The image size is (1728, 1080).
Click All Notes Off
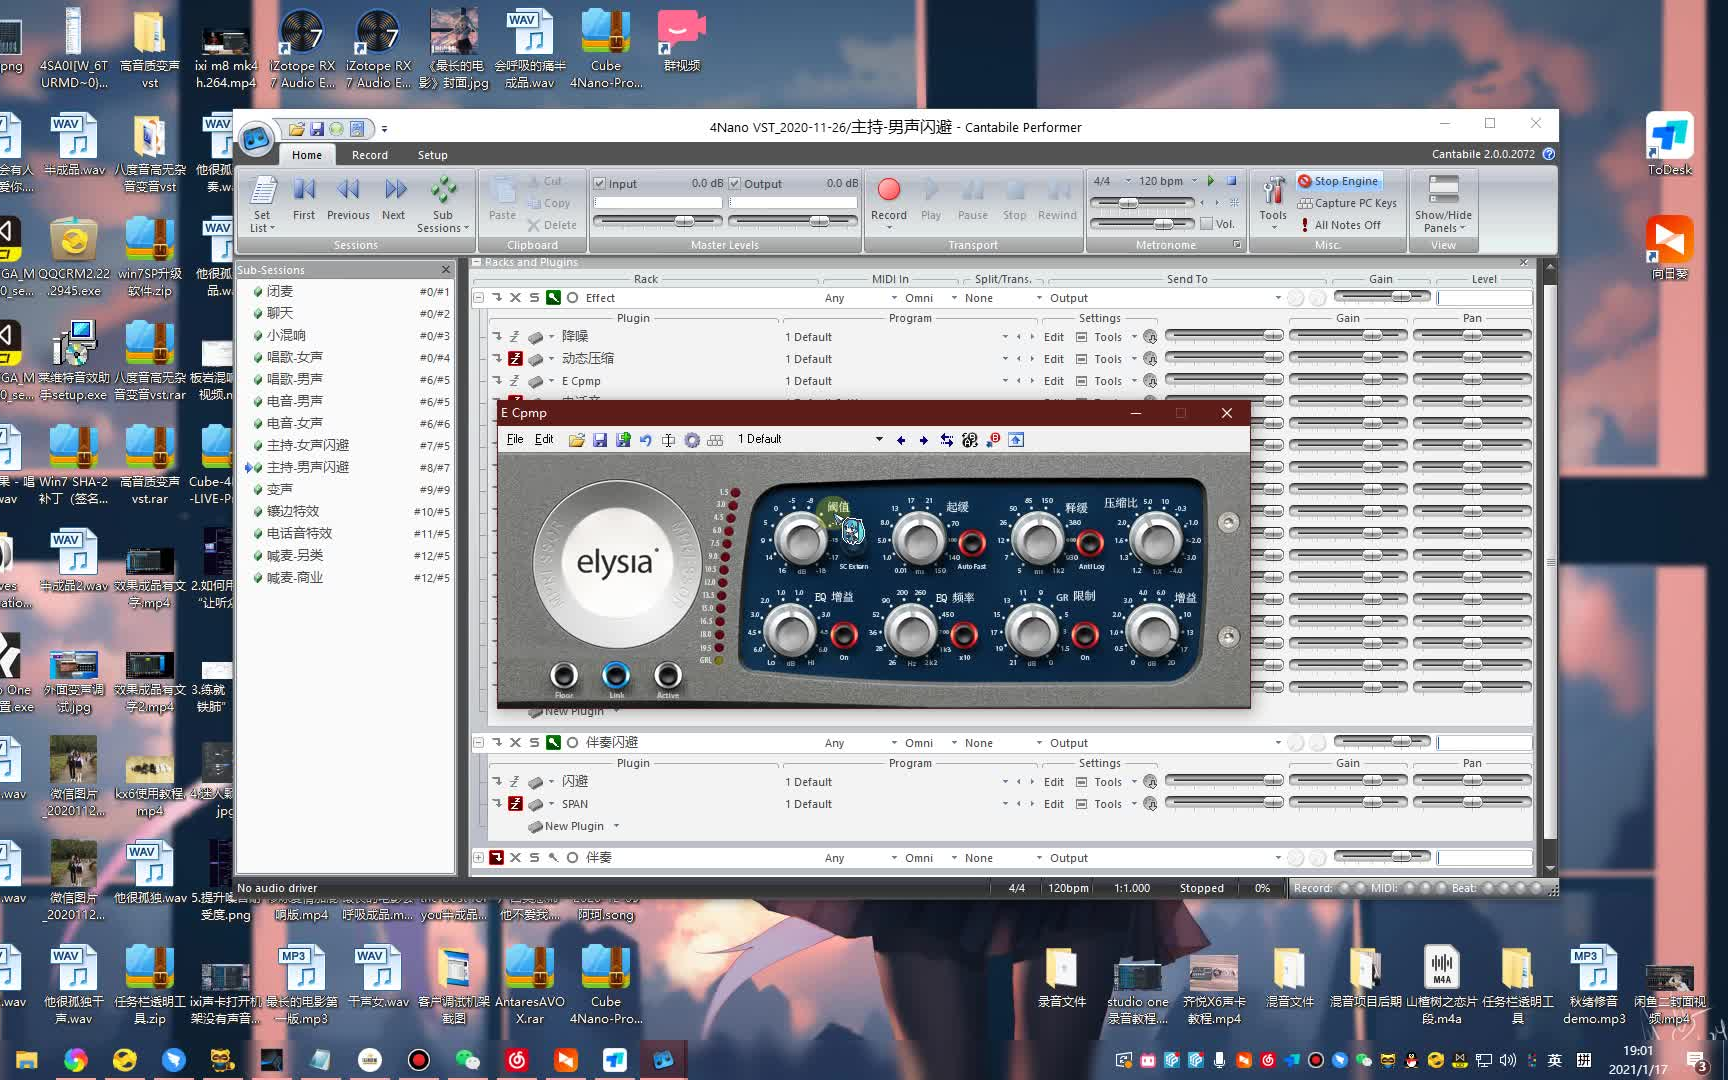(1339, 225)
